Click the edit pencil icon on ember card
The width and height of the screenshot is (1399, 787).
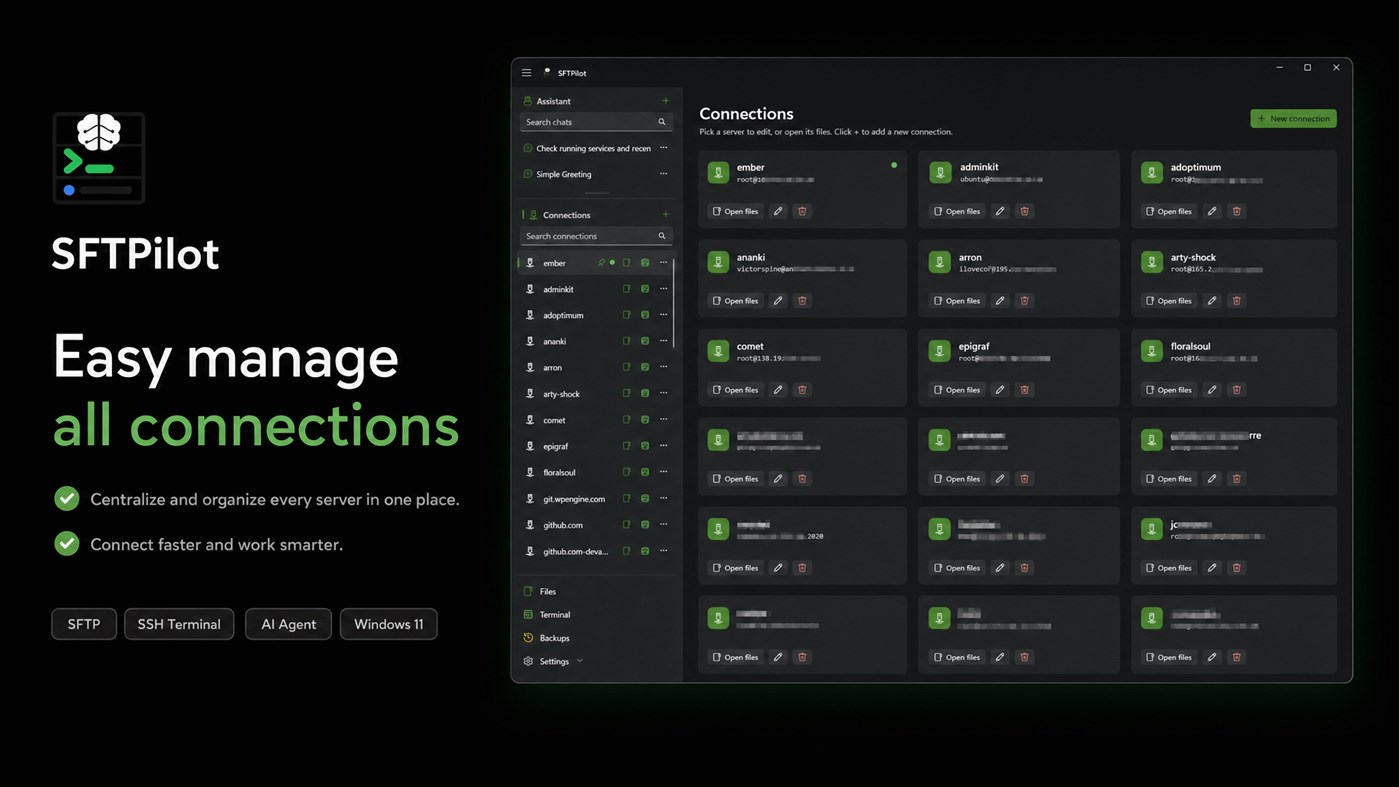(x=778, y=211)
